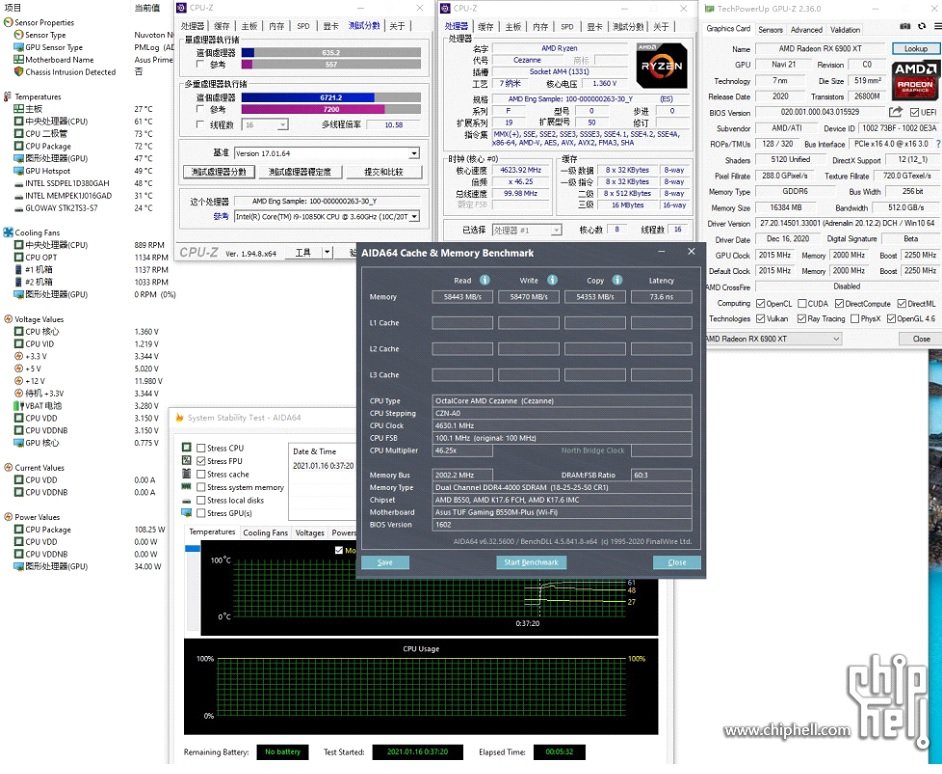Uncheck the Stress FPU option
This screenshot has height=774, width=942.
coord(202,461)
